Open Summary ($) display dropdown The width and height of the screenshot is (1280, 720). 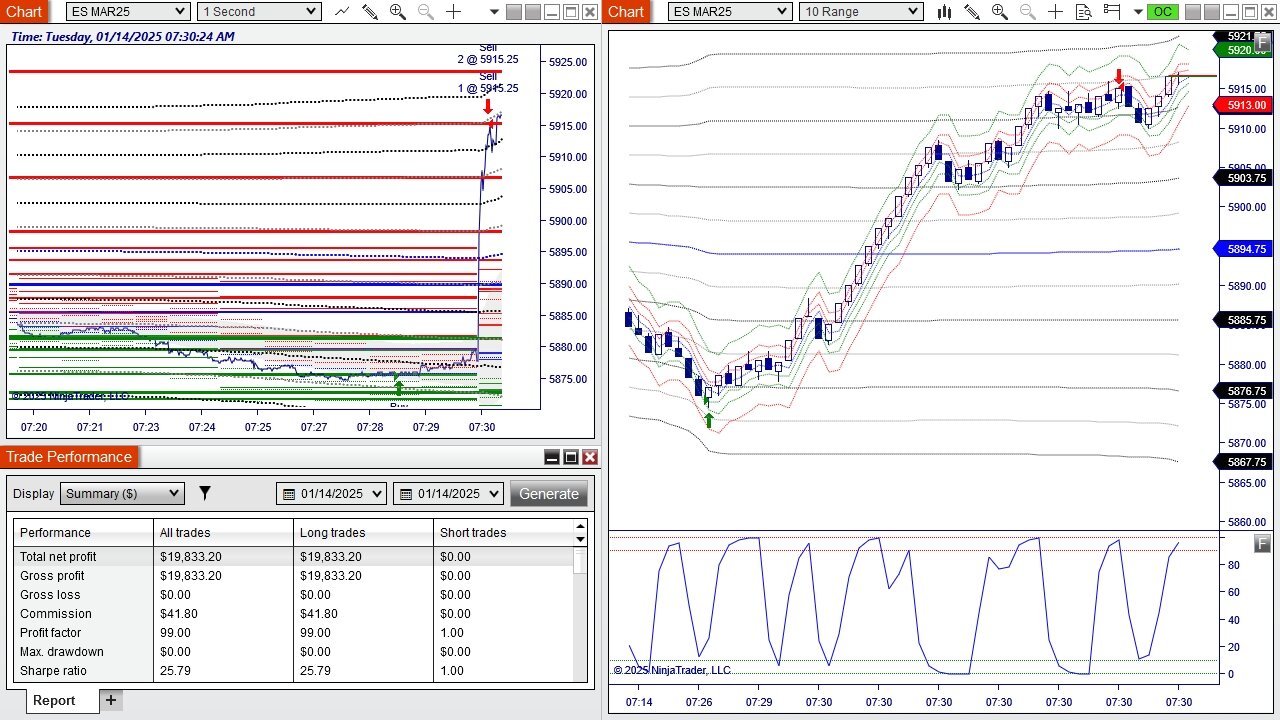(123, 493)
